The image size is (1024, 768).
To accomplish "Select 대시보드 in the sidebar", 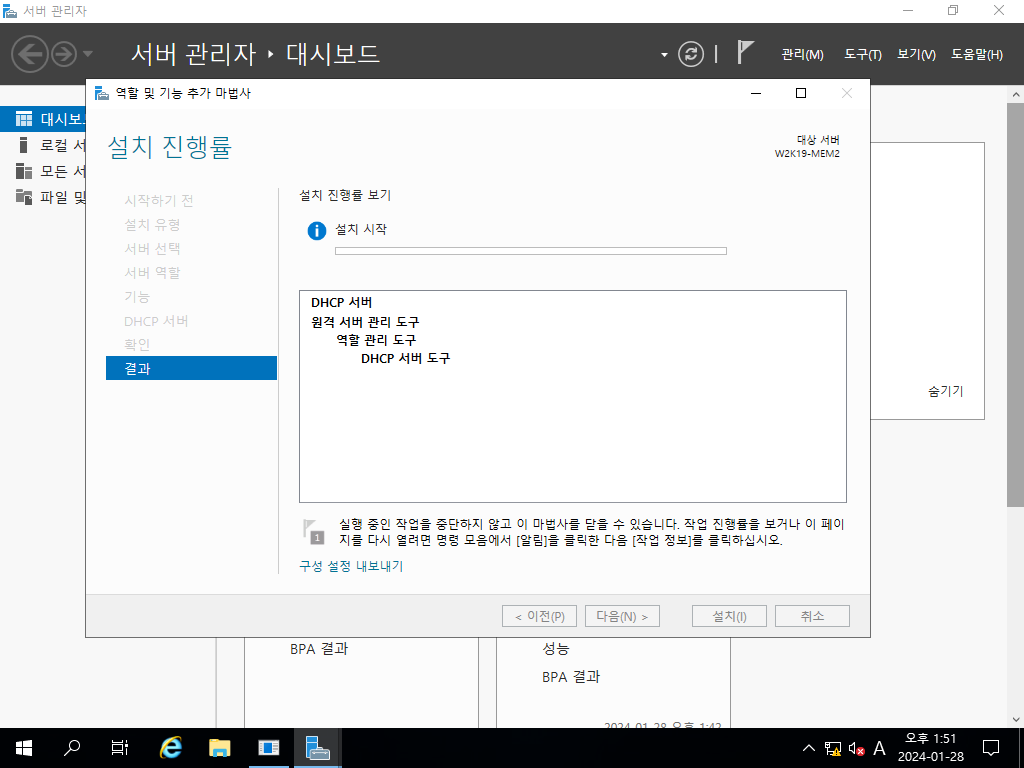I will (43, 119).
